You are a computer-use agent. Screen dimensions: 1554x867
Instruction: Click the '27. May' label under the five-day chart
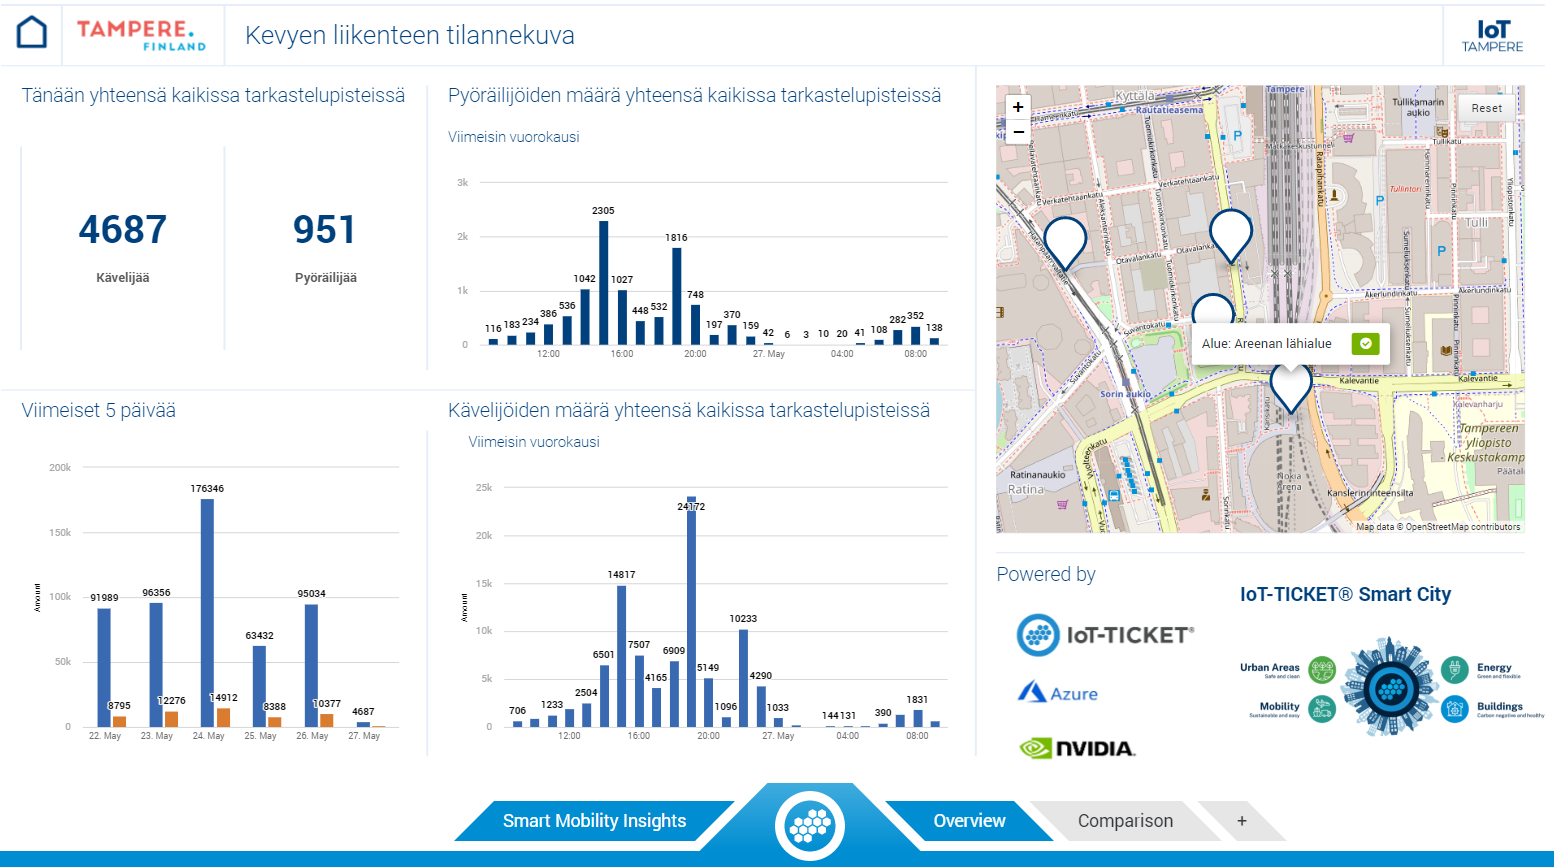coord(364,736)
